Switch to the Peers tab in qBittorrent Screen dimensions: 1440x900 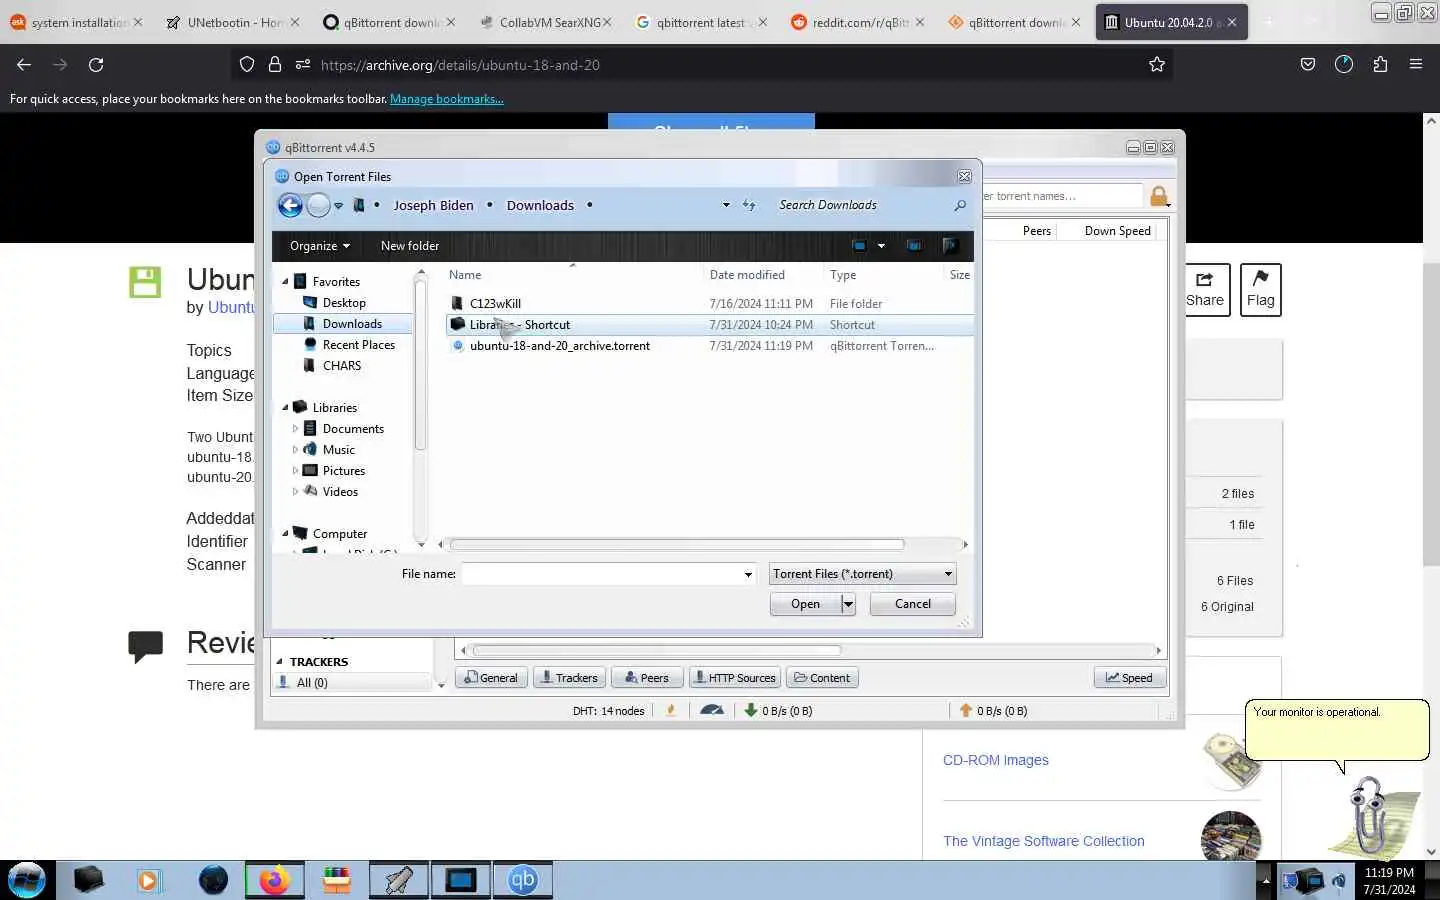point(647,678)
